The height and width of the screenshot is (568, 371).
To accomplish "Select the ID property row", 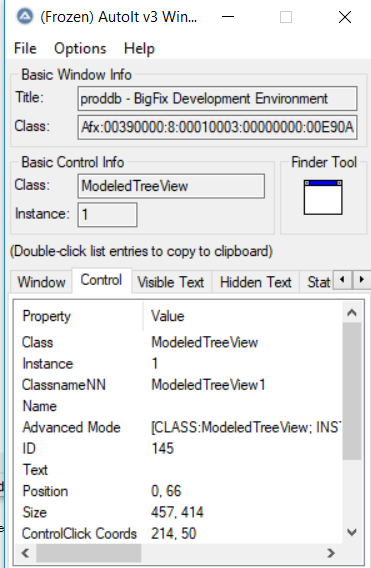I will pyautogui.click(x=178, y=448).
